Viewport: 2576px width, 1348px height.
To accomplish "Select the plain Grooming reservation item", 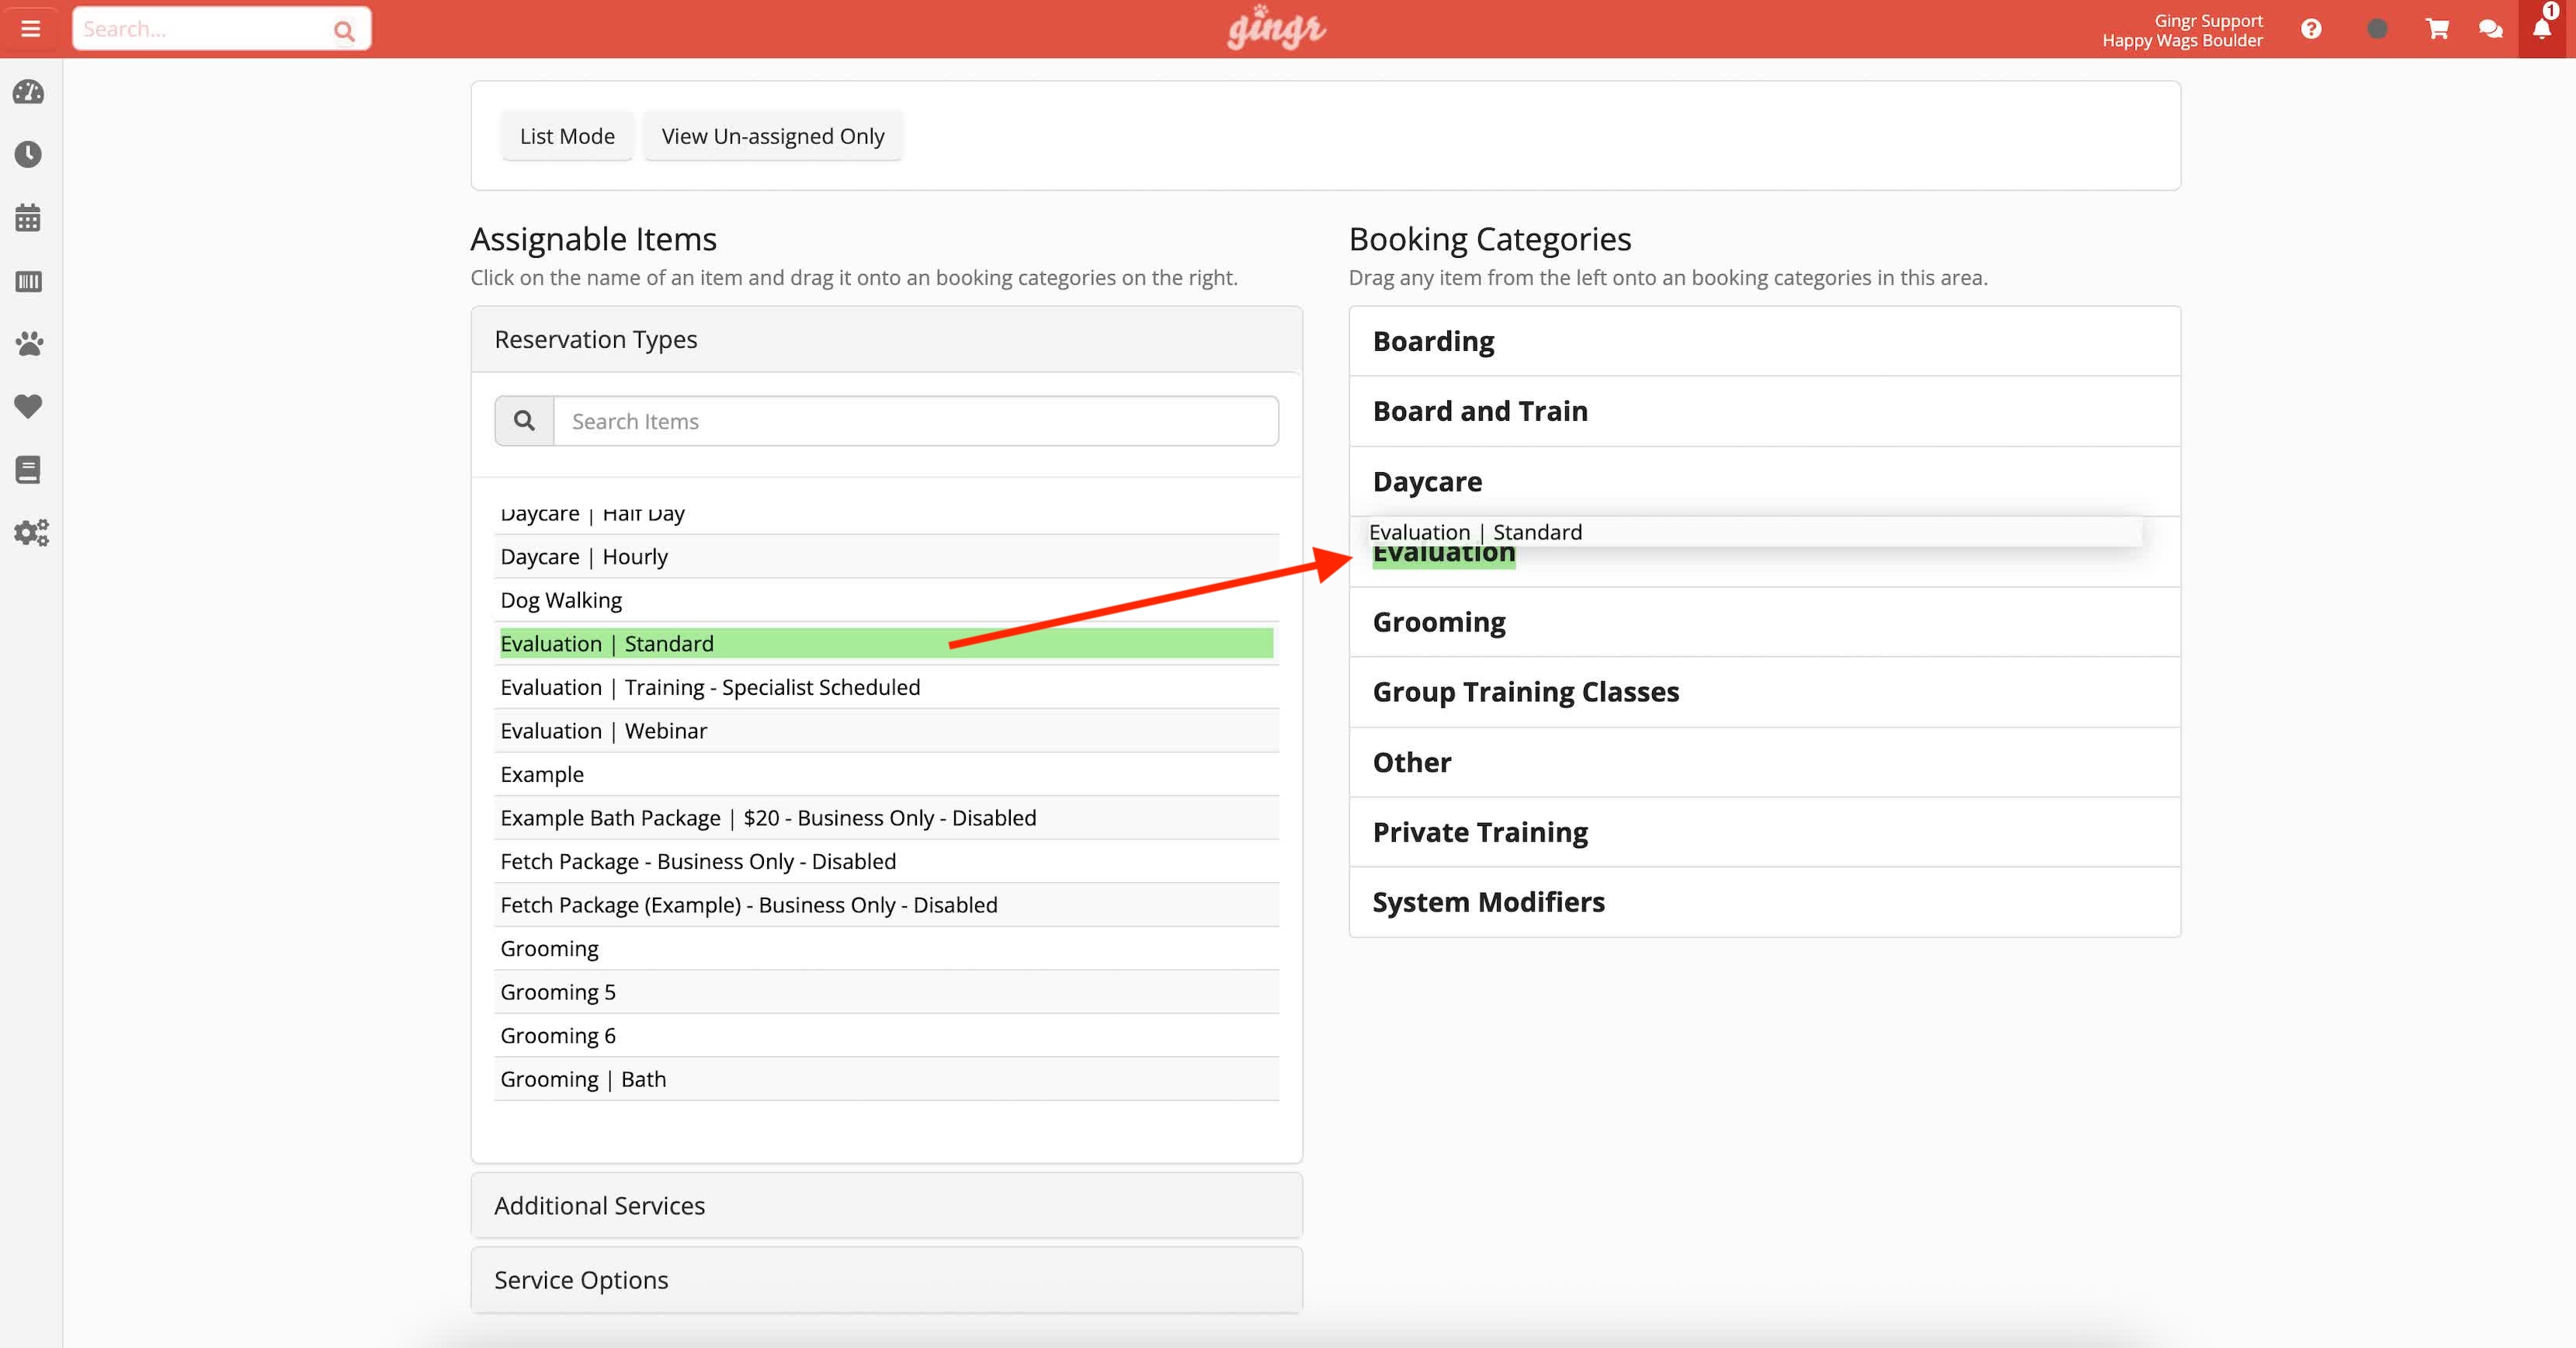I will click(886, 948).
